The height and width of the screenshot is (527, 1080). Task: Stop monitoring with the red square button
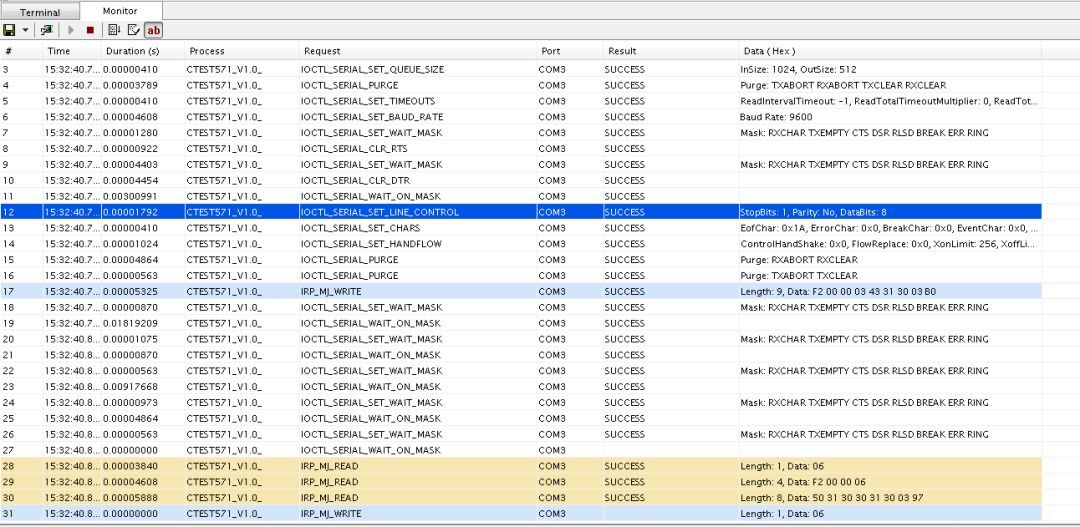[x=90, y=30]
